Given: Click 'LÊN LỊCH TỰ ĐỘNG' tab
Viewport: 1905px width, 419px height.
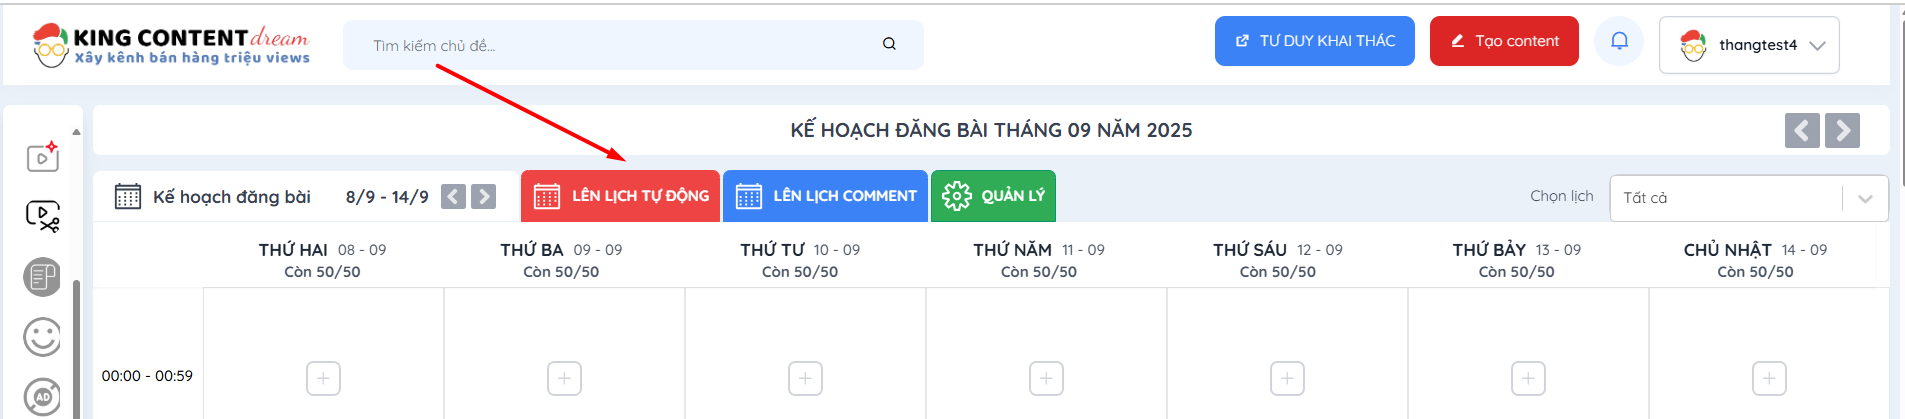Looking at the screenshot, I should pos(621,196).
